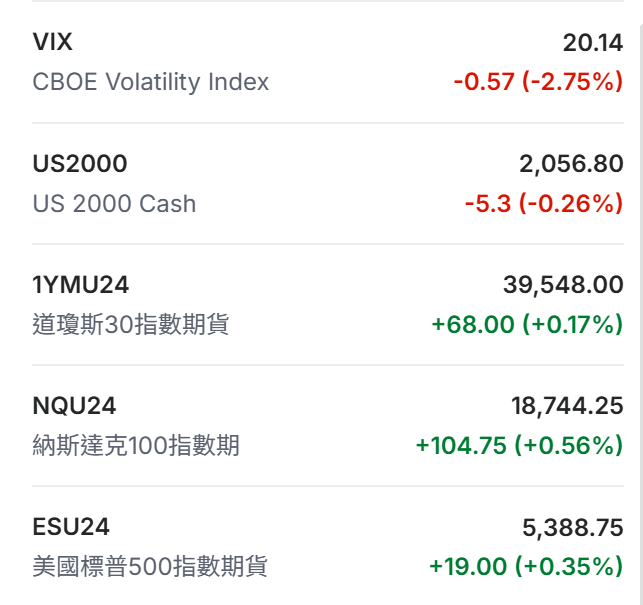Open the VIX ticker symbol
643x605 pixels.
pos(53,42)
